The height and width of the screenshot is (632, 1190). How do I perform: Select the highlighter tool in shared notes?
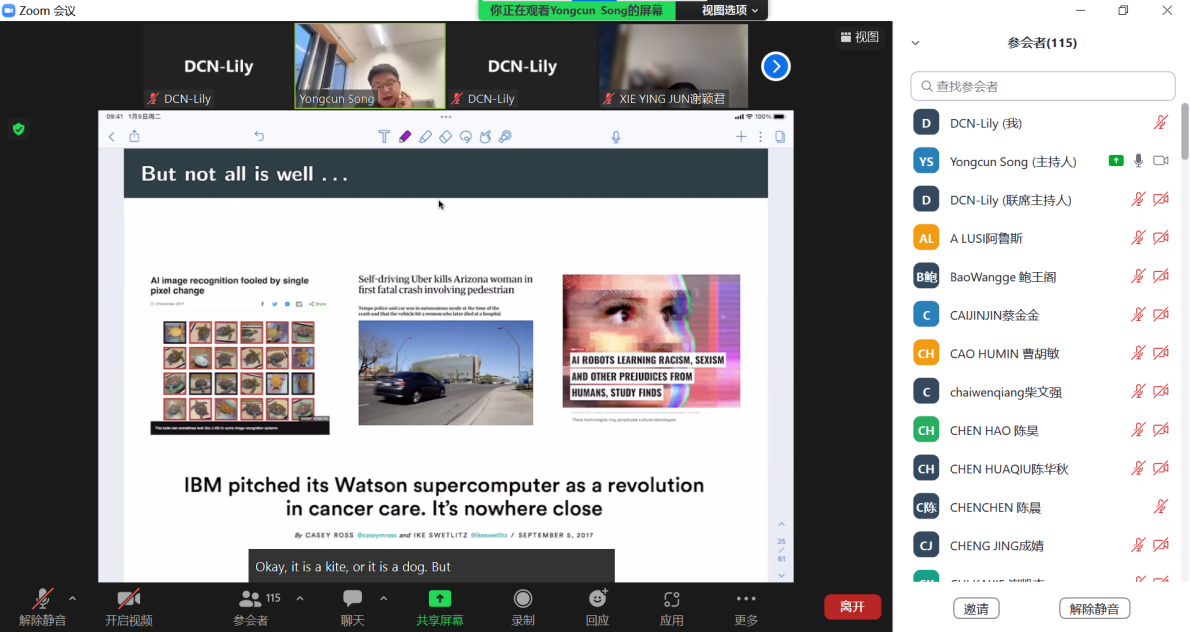(425, 137)
